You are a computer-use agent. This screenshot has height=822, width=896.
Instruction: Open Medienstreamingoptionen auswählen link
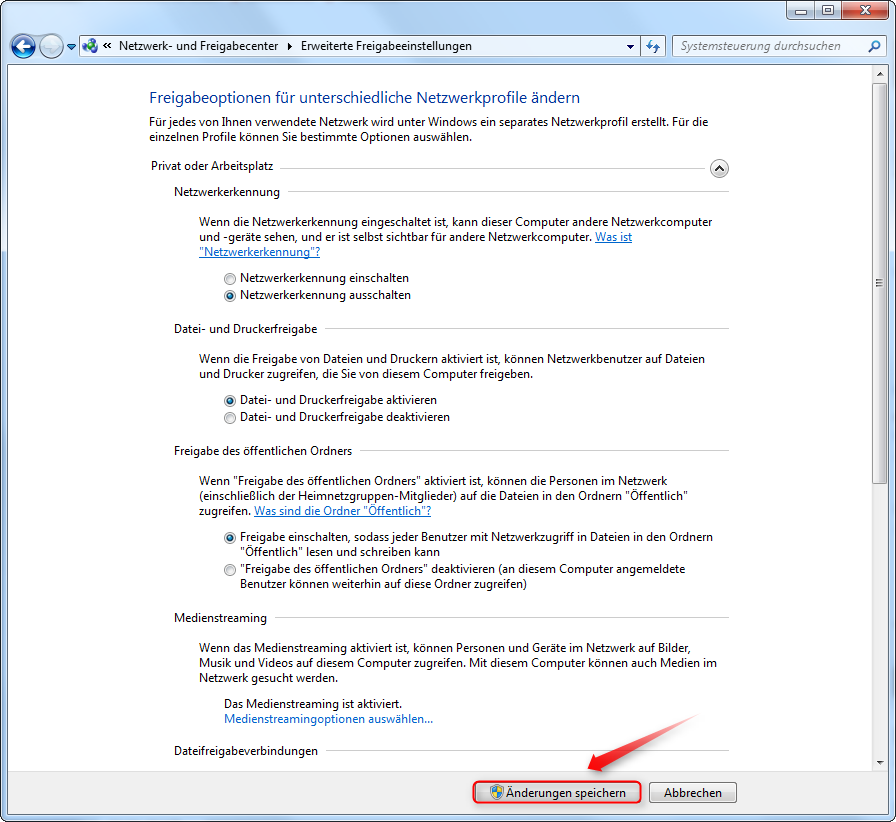[x=328, y=719]
